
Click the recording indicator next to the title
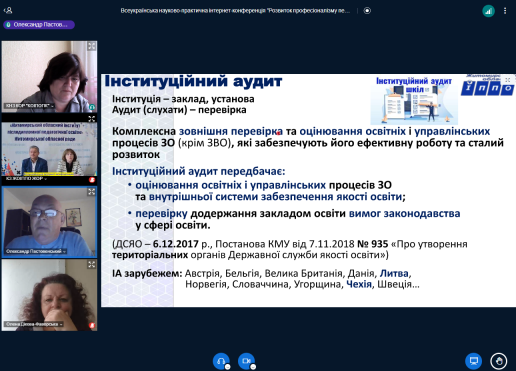pos(367,11)
